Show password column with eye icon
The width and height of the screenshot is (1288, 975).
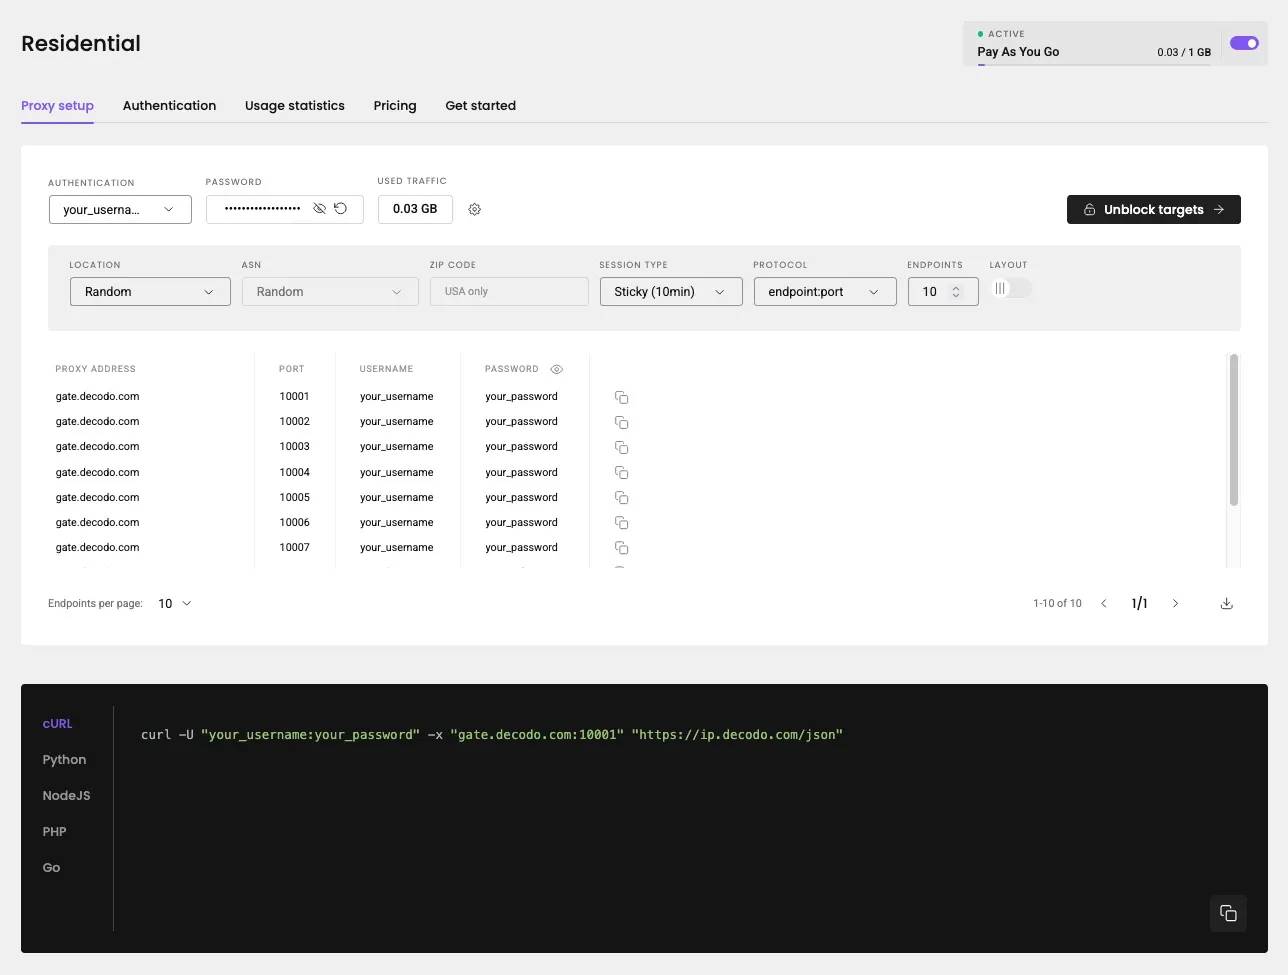tap(557, 369)
